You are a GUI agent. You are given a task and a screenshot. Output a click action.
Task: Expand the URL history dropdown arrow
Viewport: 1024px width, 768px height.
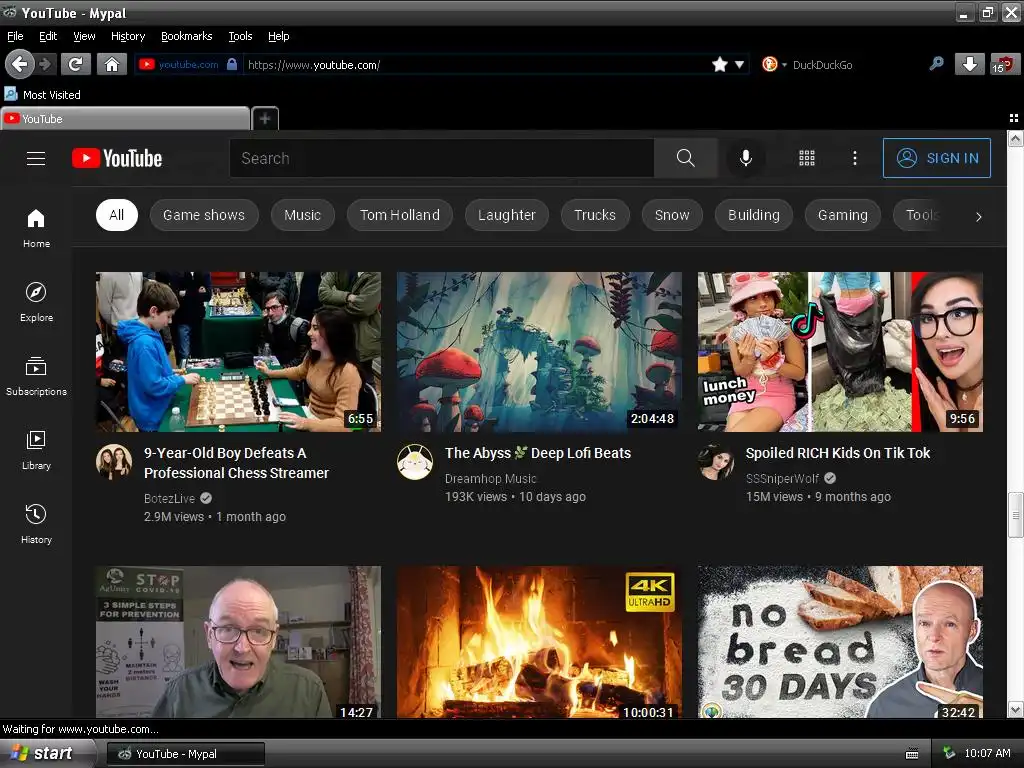tap(739, 64)
